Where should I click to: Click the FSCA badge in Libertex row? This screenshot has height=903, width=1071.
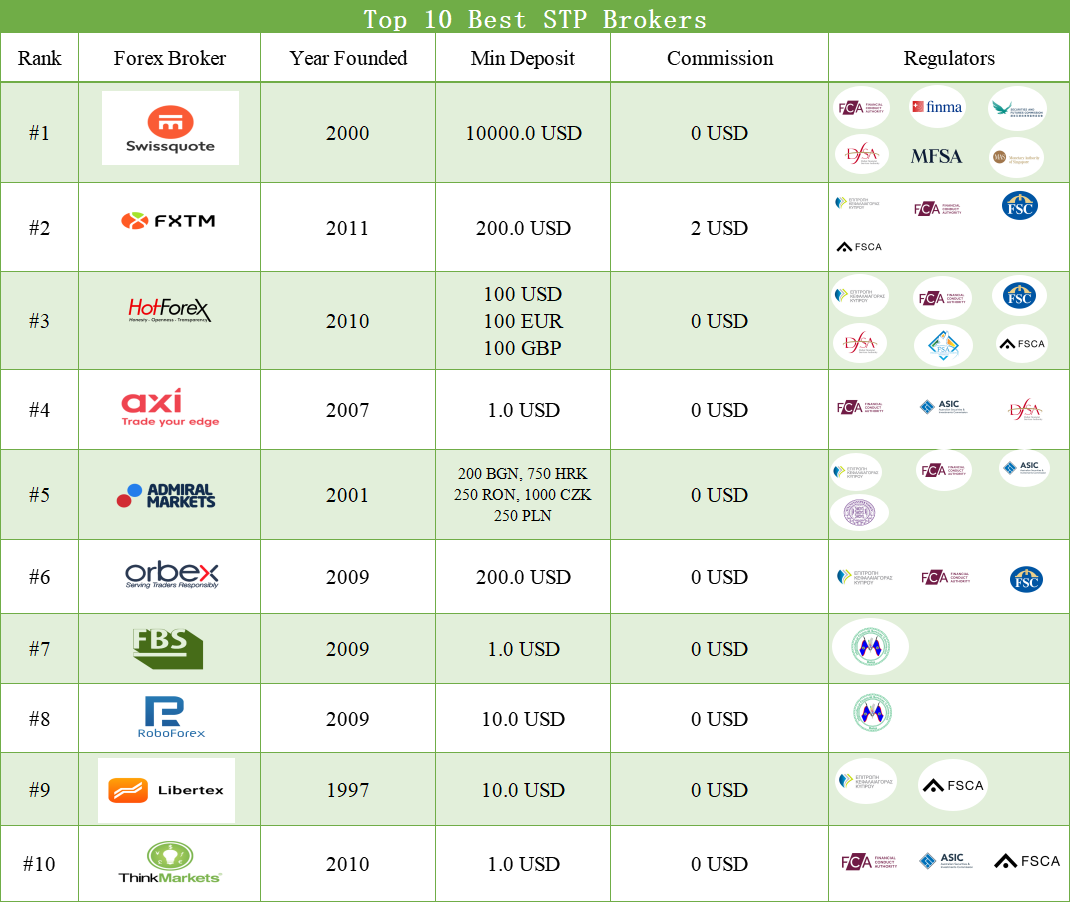point(952,785)
